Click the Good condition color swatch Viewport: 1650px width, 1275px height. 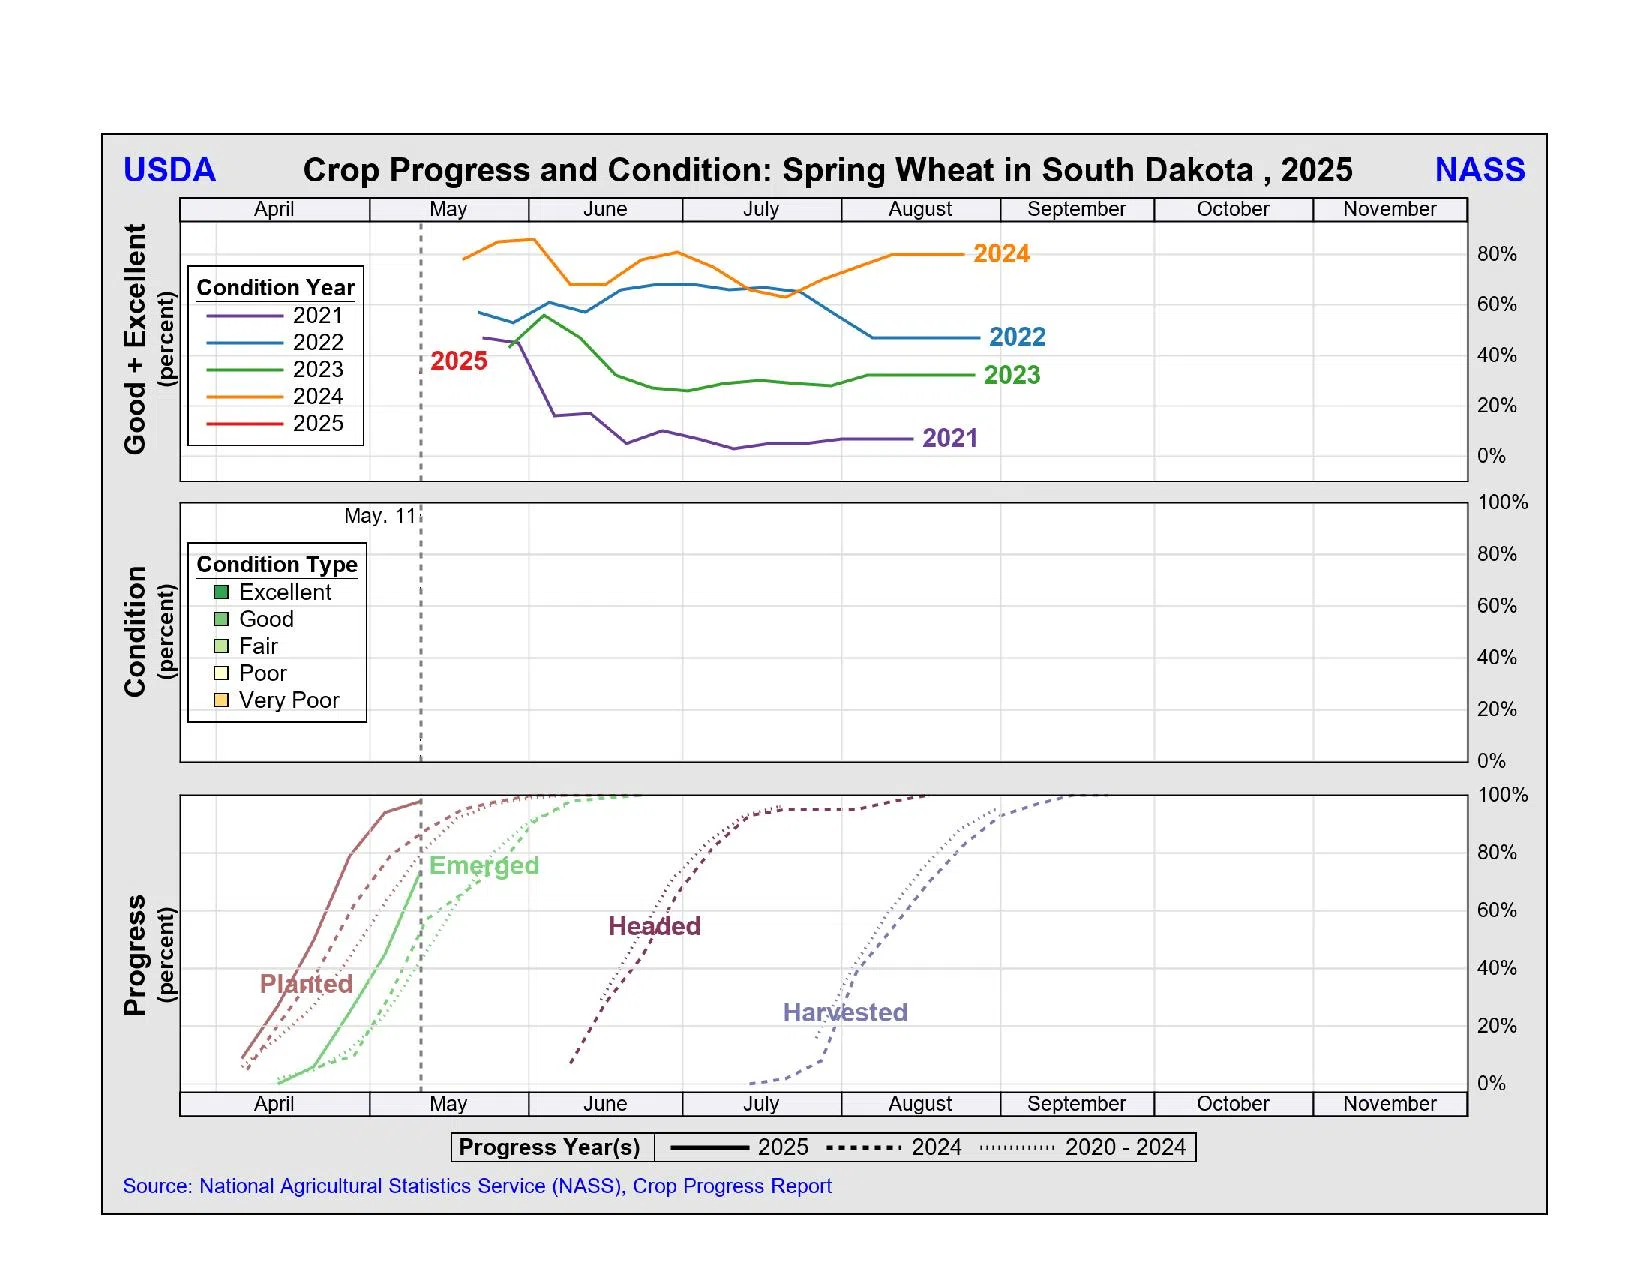point(221,619)
